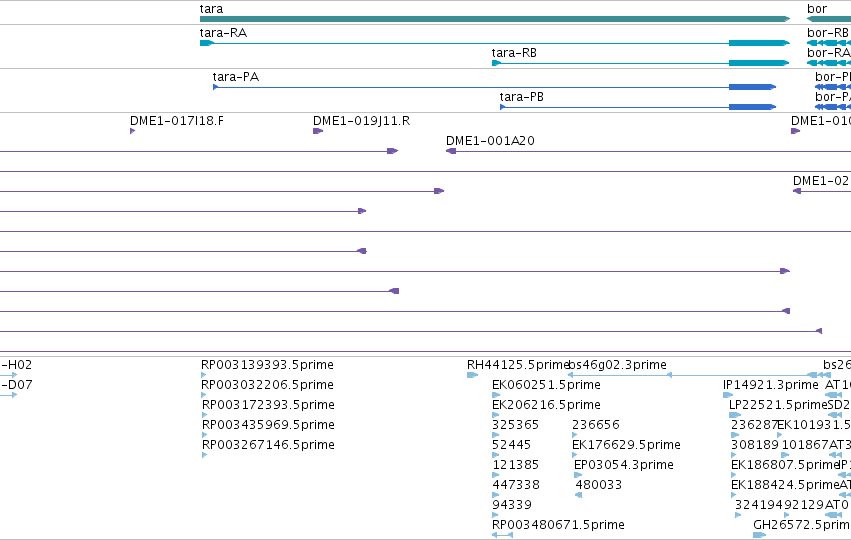Click the 101867 EST label
The width and height of the screenshot is (851, 540).
click(805, 445)
